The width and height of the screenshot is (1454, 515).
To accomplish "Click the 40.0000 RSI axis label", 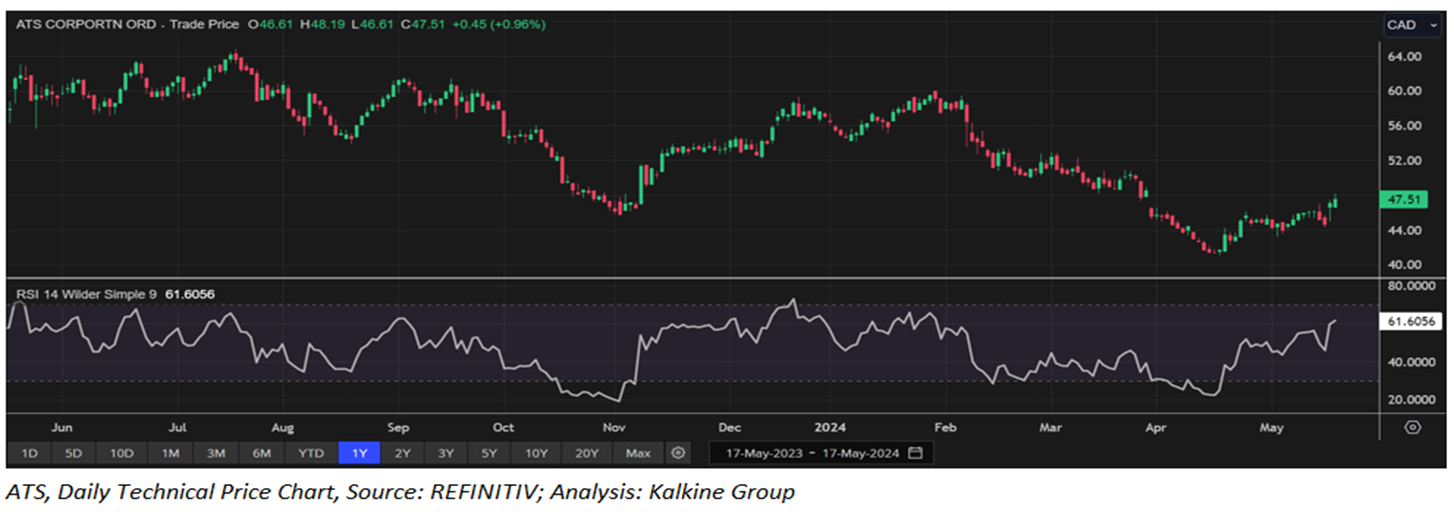I will pos(1411,362).
